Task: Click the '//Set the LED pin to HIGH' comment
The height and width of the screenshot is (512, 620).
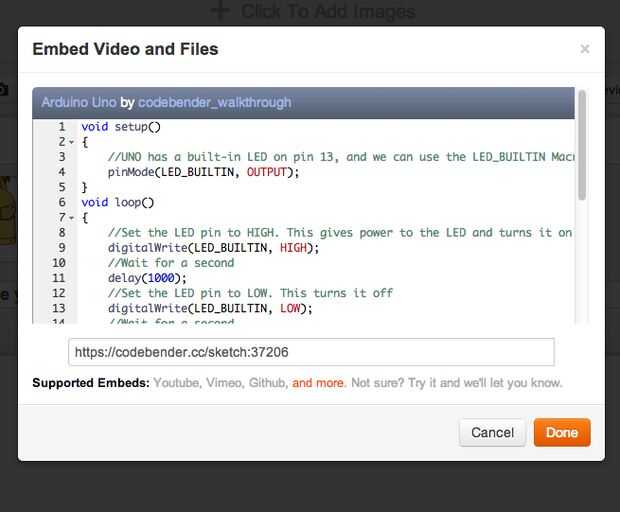Action: tap(340, 232)
